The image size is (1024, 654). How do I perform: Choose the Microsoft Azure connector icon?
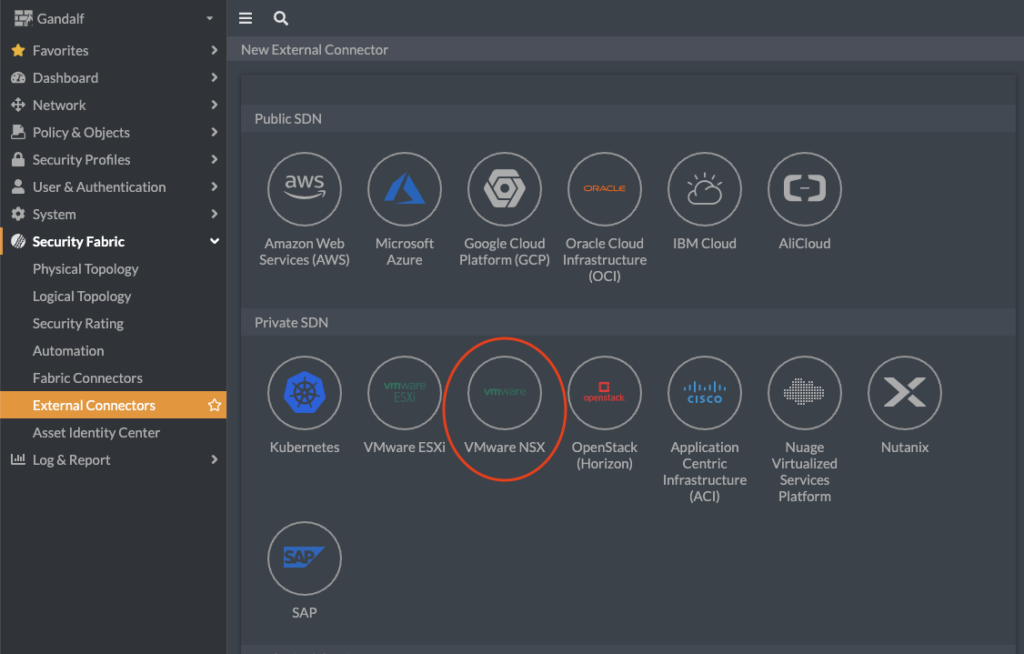(x=404, y=190)
